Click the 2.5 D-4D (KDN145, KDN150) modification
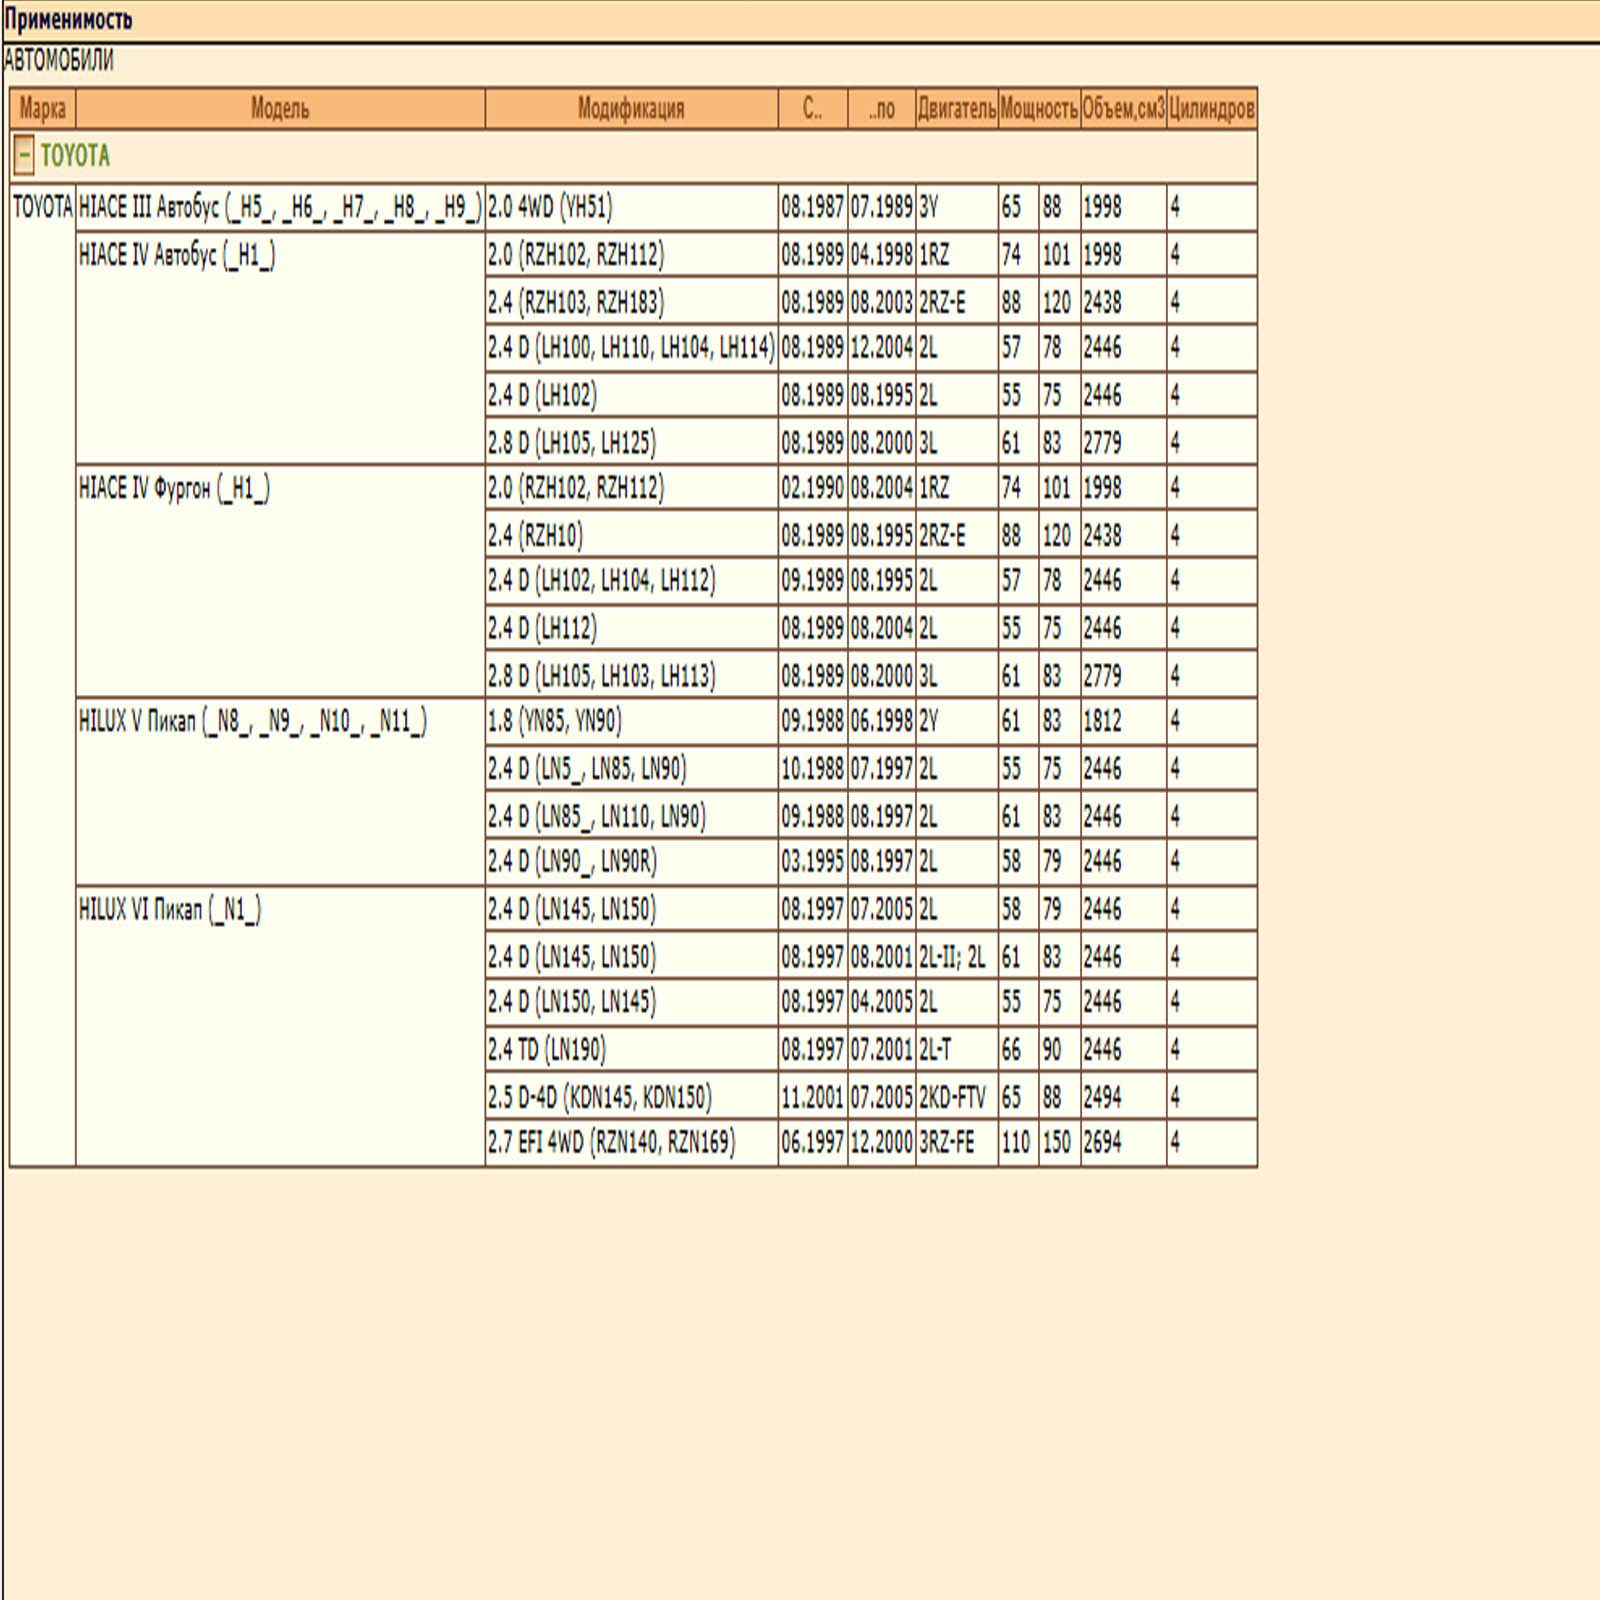This screenshot has width=1600, height=1600. [600, 1097]
